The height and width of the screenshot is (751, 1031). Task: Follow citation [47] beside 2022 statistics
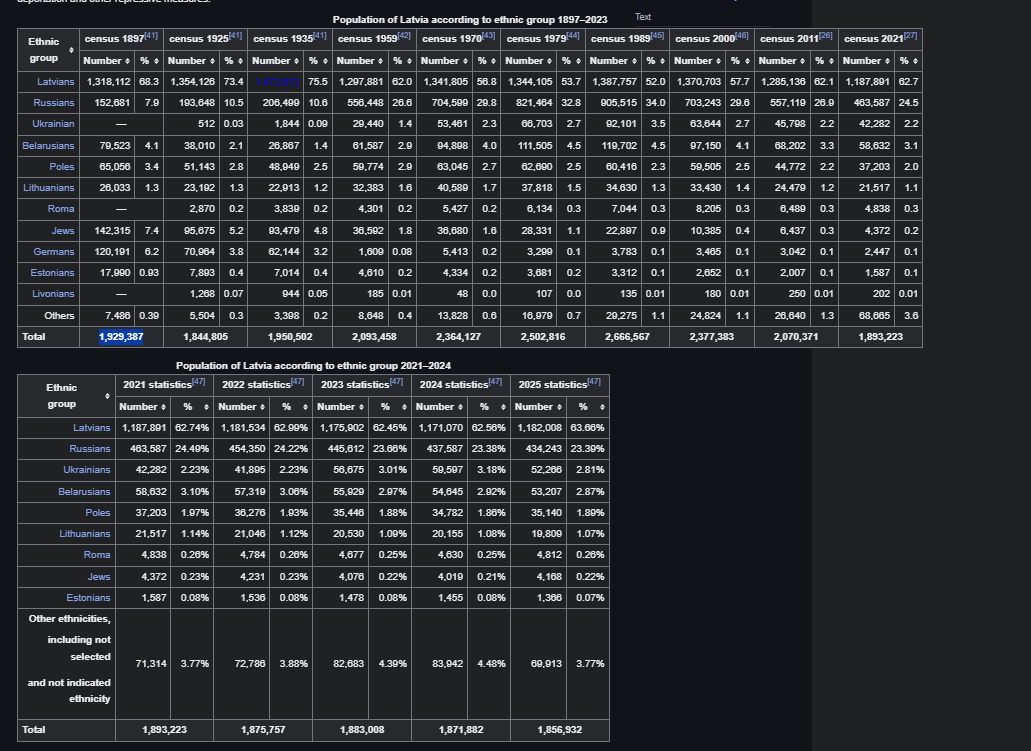click(x=297, y=381)
